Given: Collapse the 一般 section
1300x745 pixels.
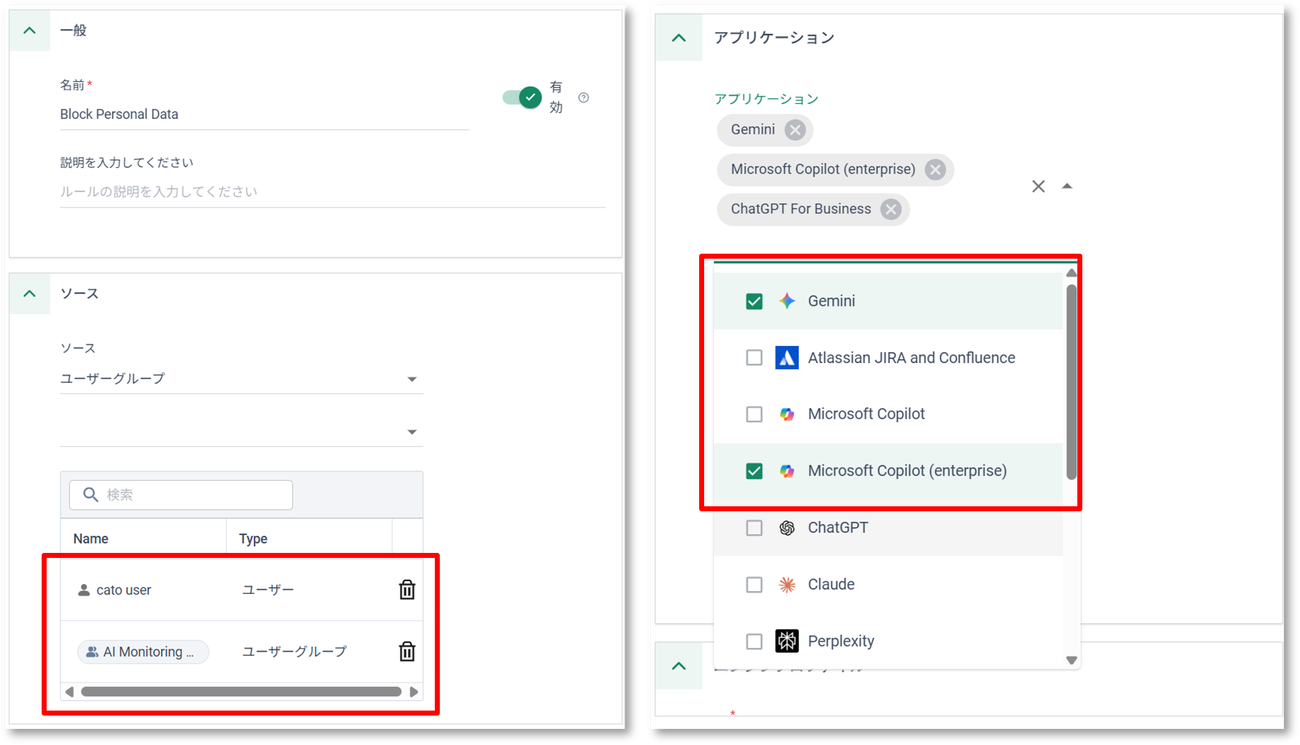Looking at the screenshot, I should click(30, 31).
